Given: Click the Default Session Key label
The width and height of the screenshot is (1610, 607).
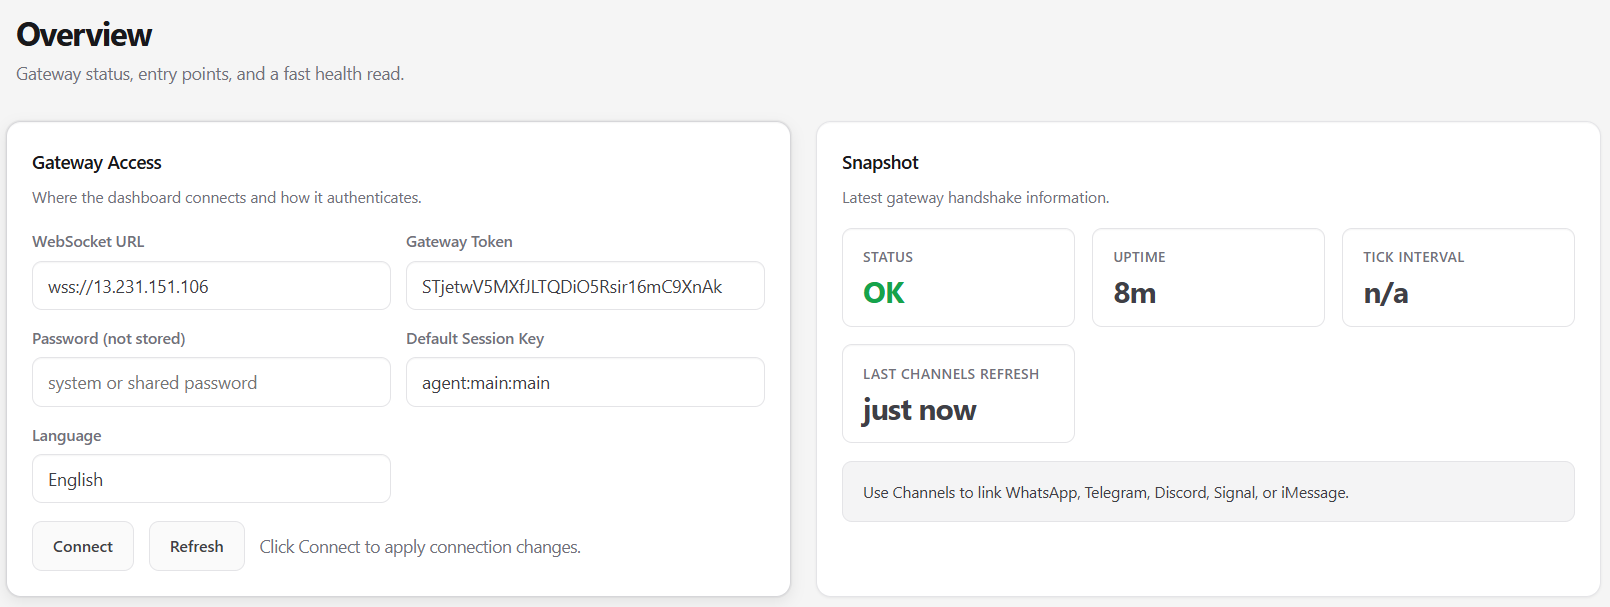Looking at the screenshot, I should (x=475, y=338).
